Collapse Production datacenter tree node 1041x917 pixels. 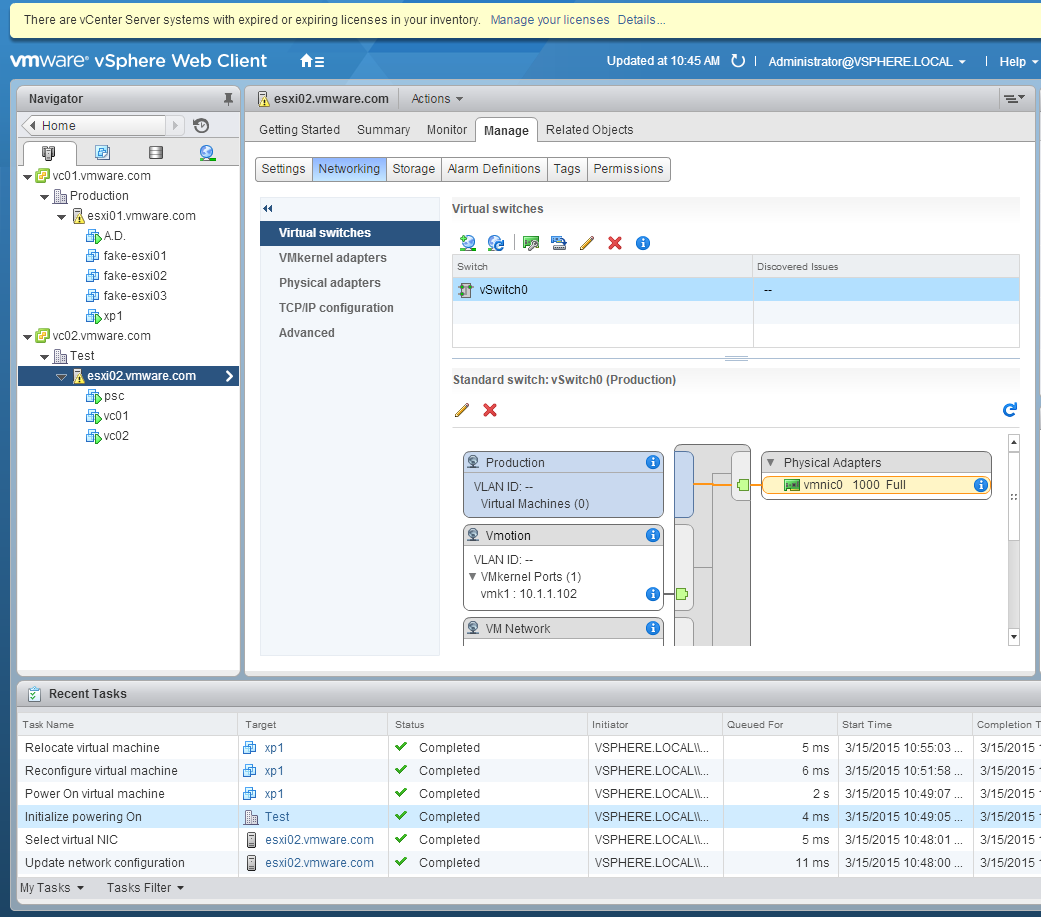[x=44, y=197]
